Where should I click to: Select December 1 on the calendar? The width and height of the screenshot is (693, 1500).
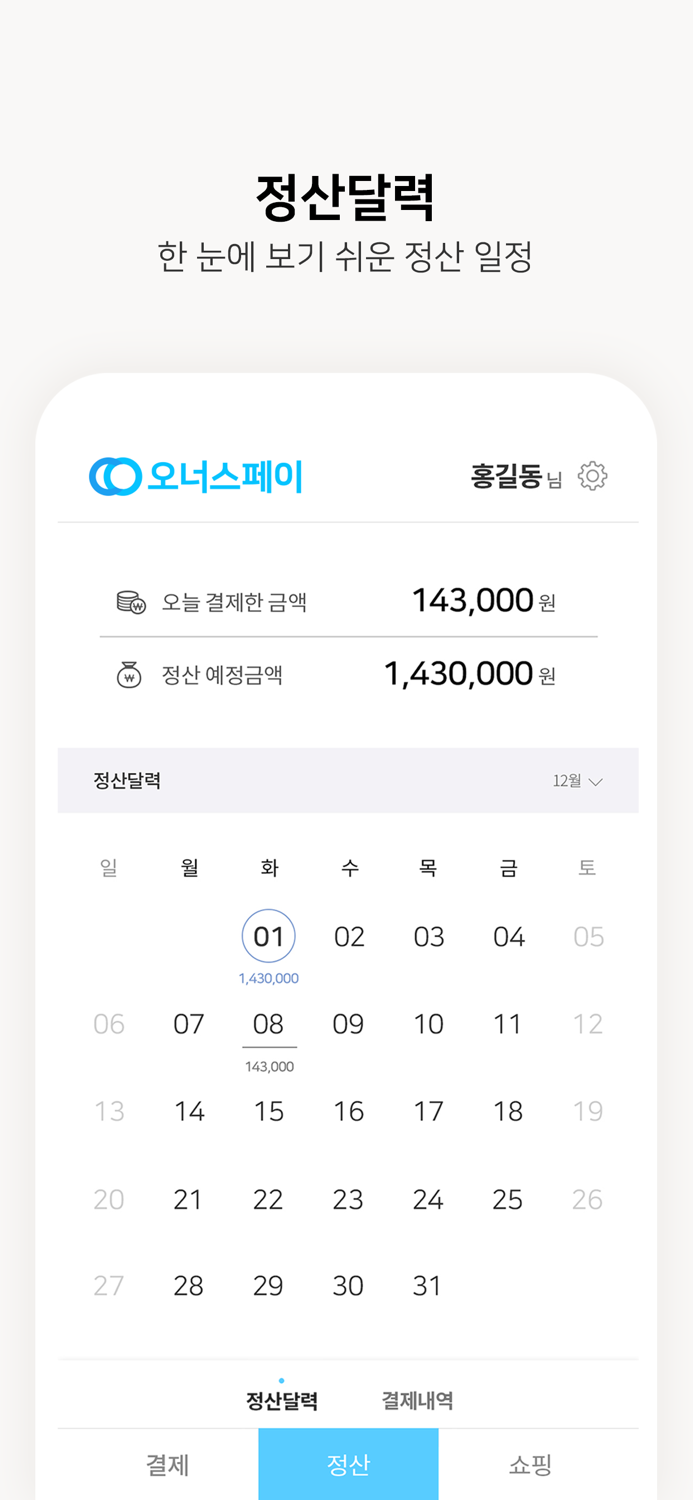(x=269, y=936)
